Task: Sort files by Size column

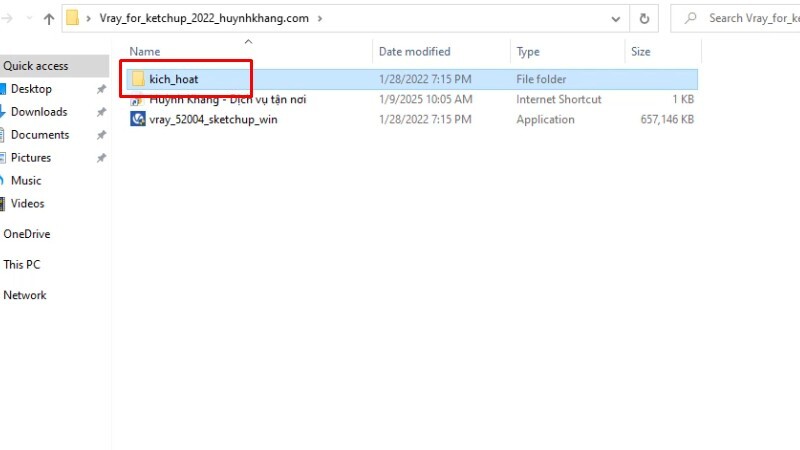Action: click(x=640, y=52)
